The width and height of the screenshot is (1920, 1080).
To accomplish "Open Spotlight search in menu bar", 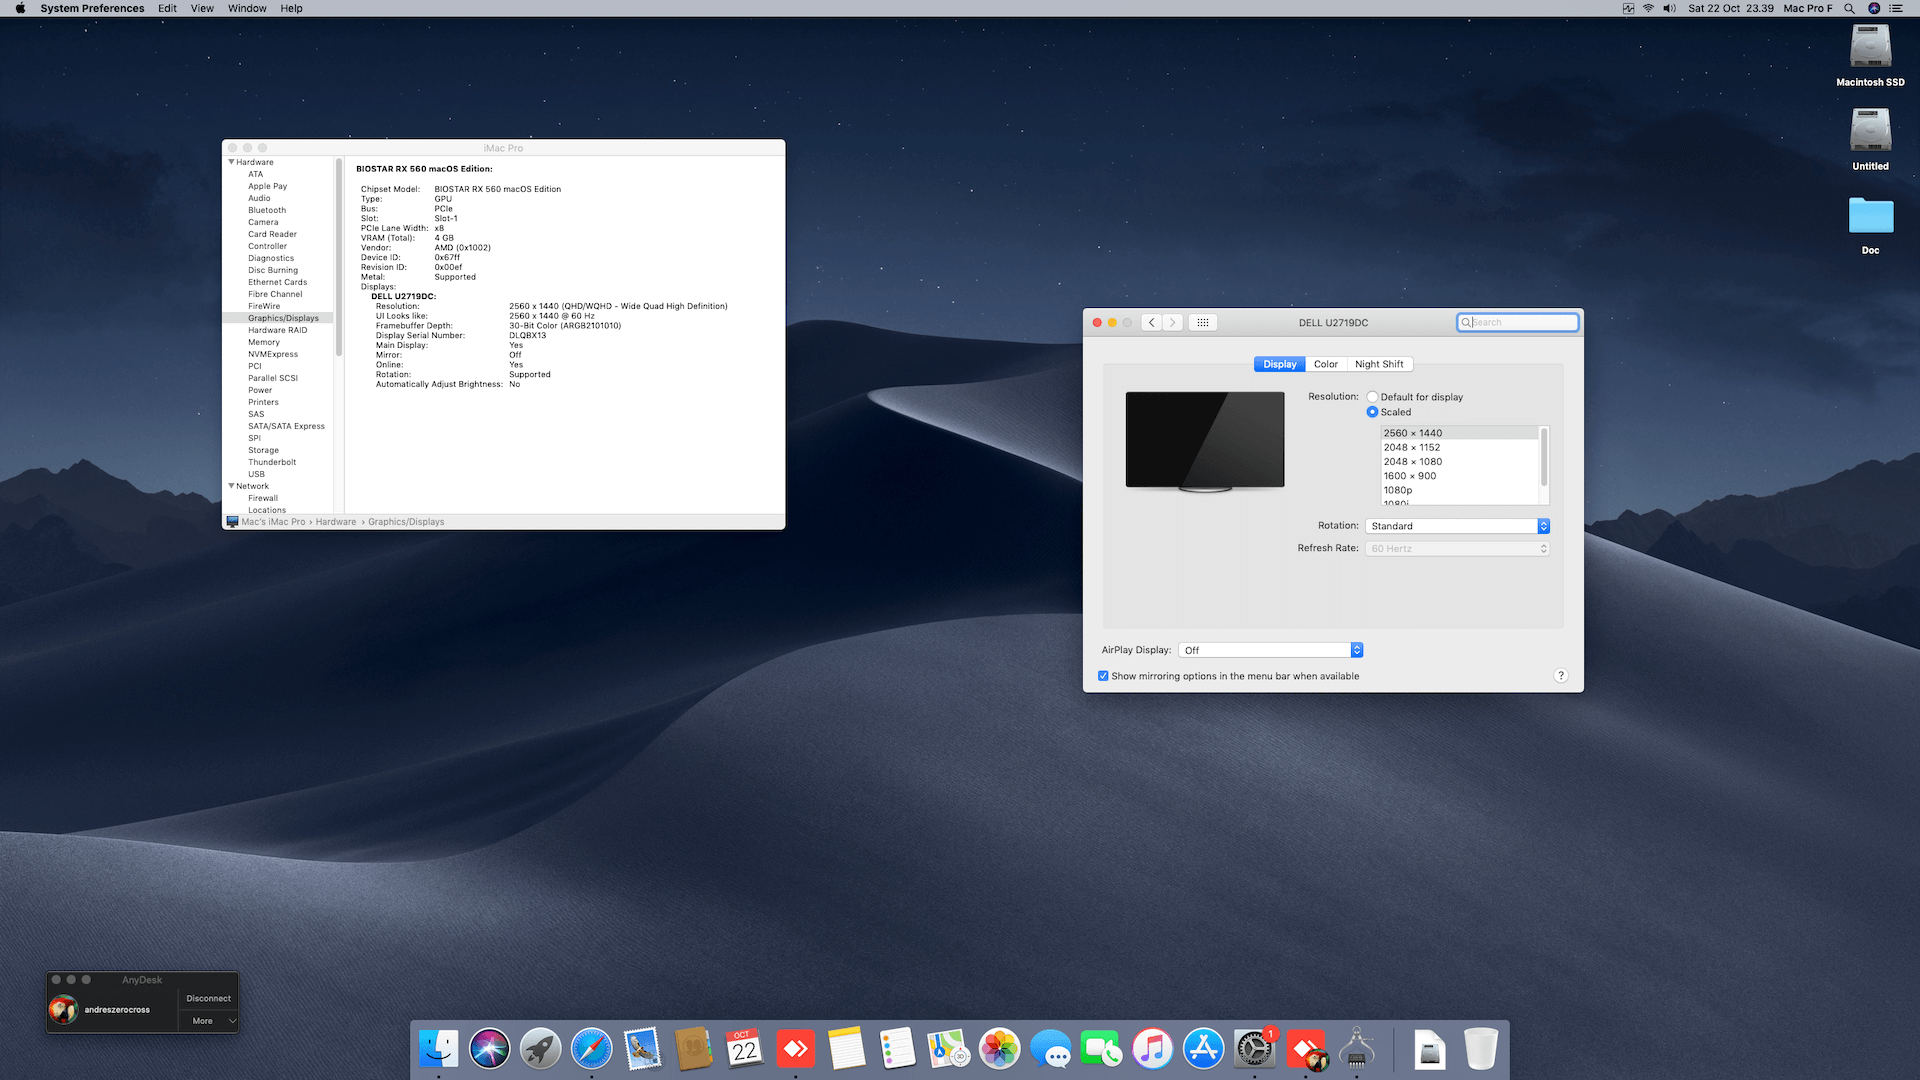I will (1850, 8).
